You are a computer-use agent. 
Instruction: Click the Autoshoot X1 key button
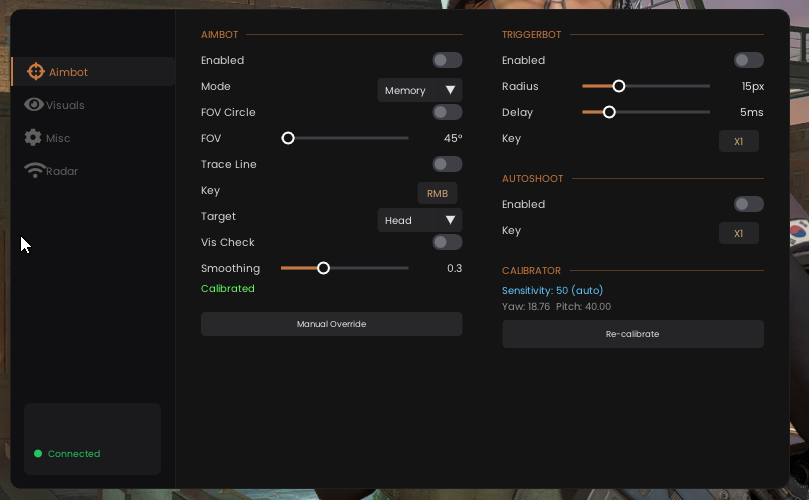[739, 233]
